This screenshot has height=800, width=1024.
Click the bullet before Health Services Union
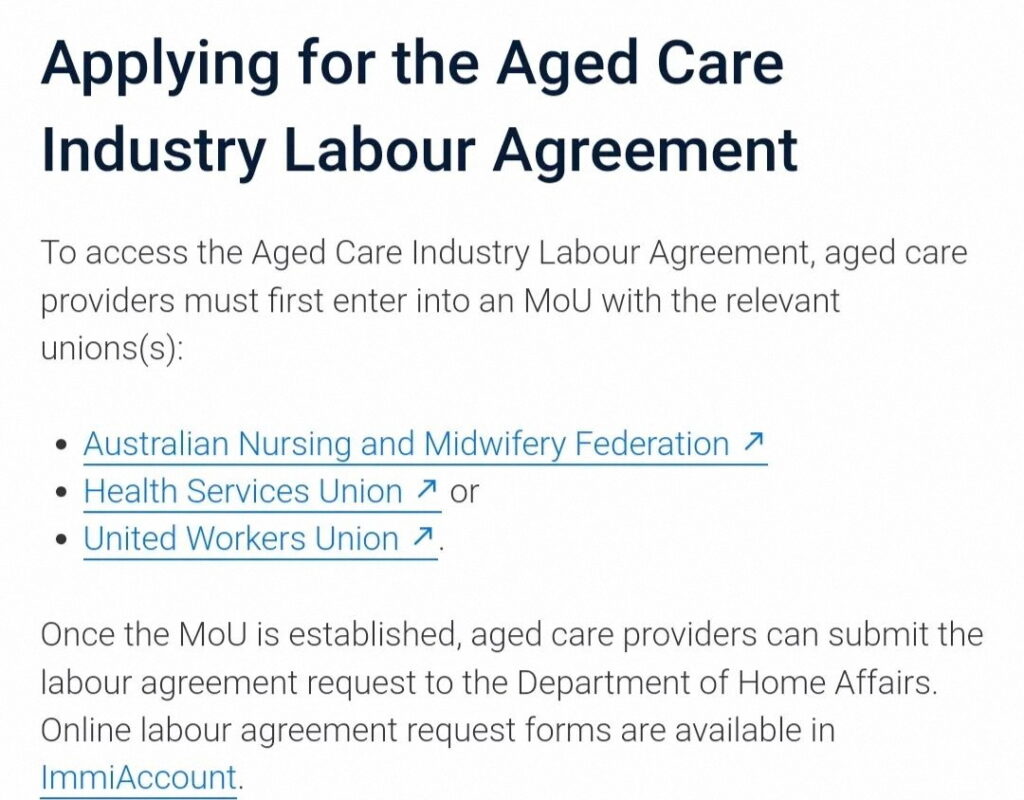[63, 492]
